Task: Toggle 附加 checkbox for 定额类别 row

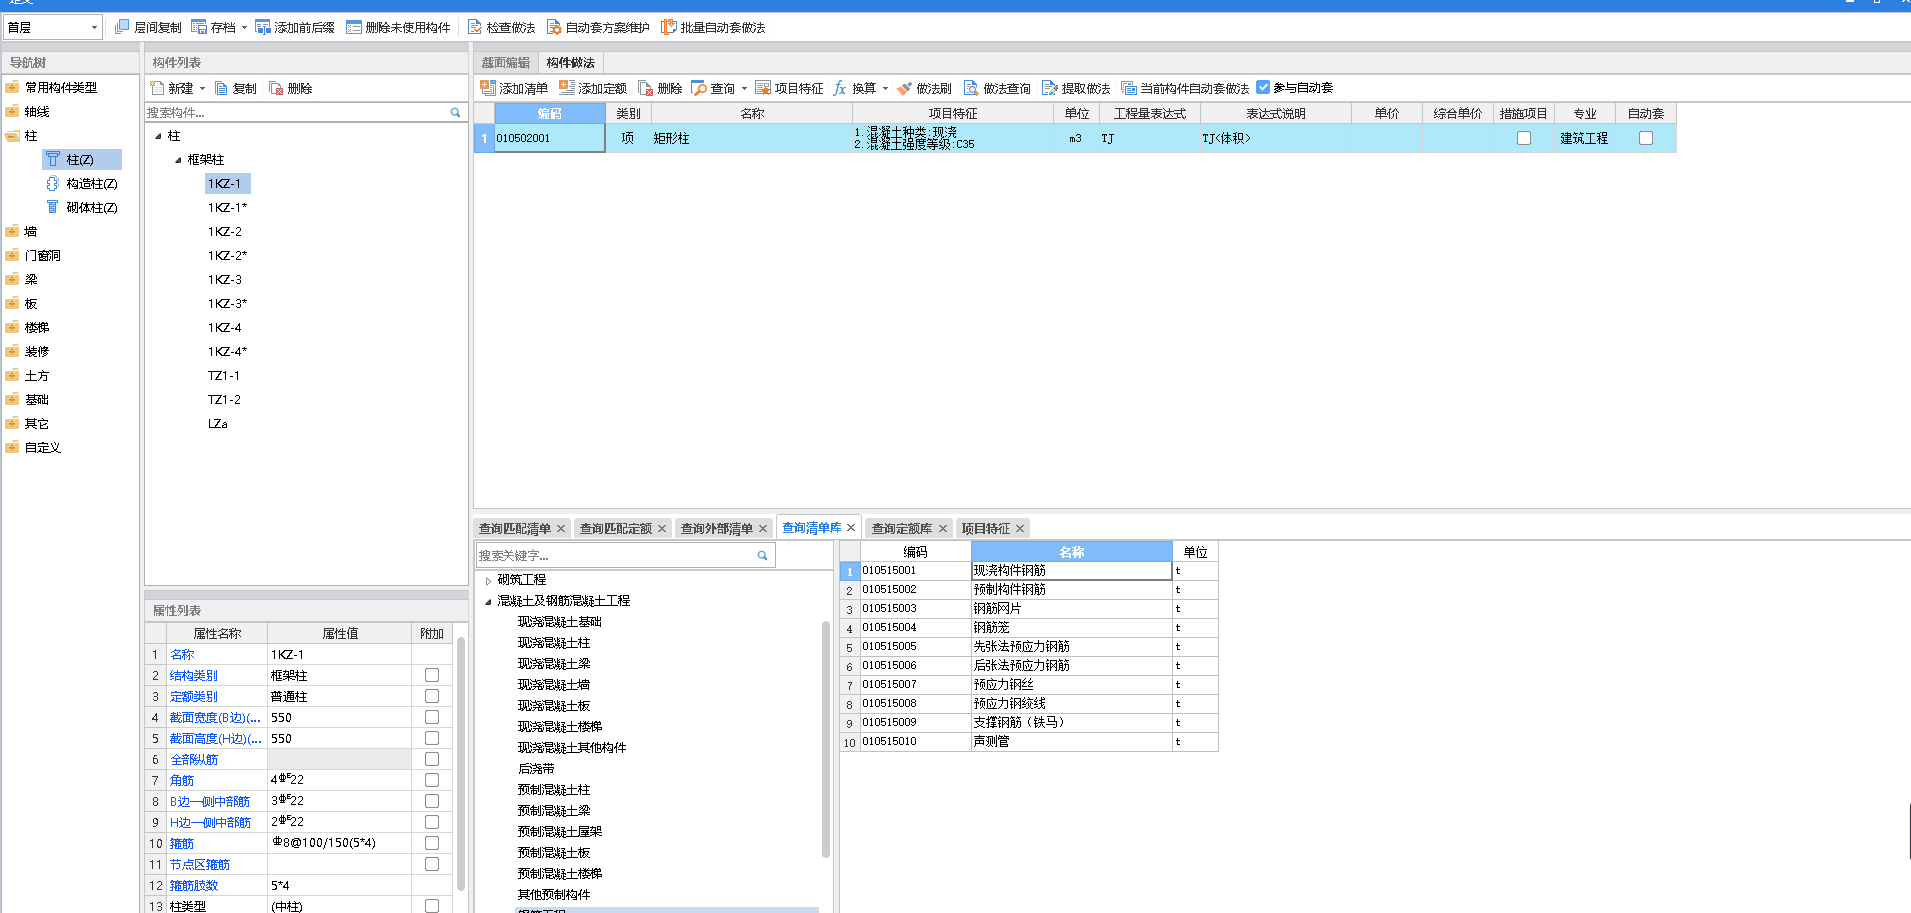Action: 432,696
